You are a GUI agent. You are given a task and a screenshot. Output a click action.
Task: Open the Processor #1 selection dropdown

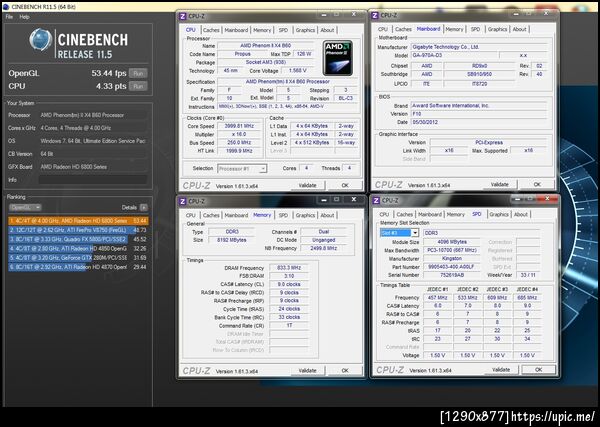[242, 168]
